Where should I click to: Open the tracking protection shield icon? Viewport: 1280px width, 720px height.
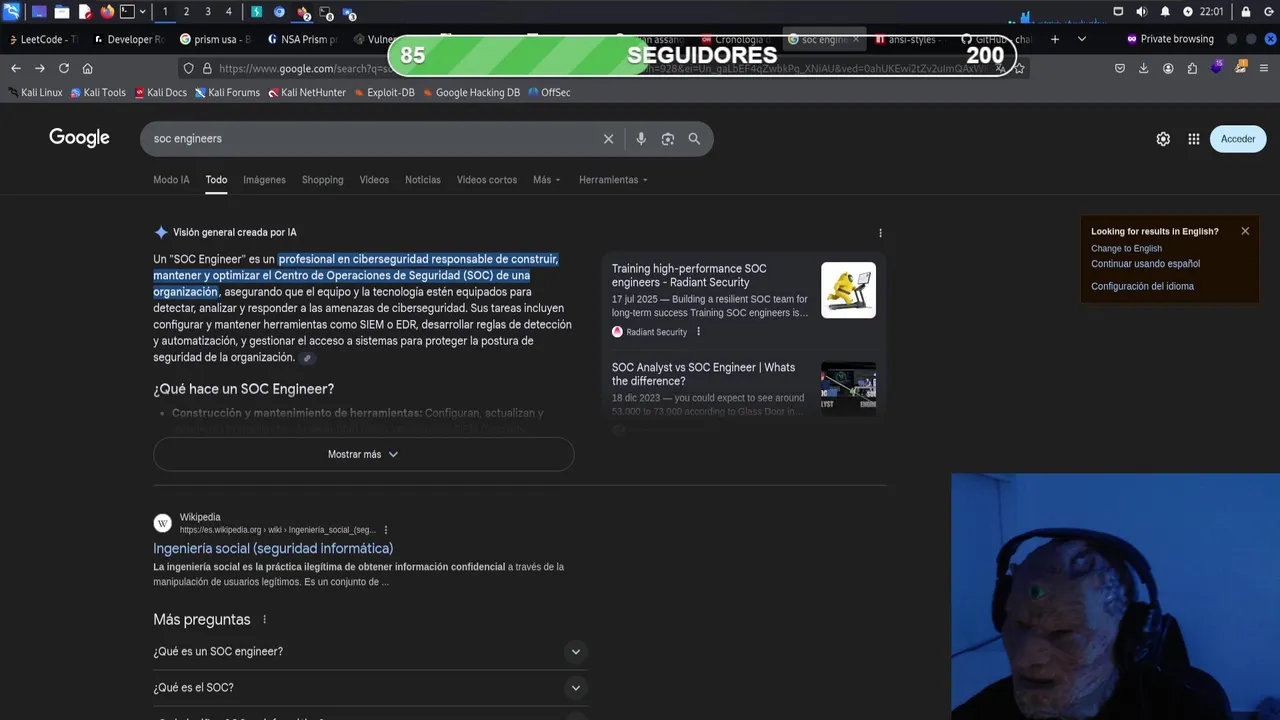click(x=188, y=68)
